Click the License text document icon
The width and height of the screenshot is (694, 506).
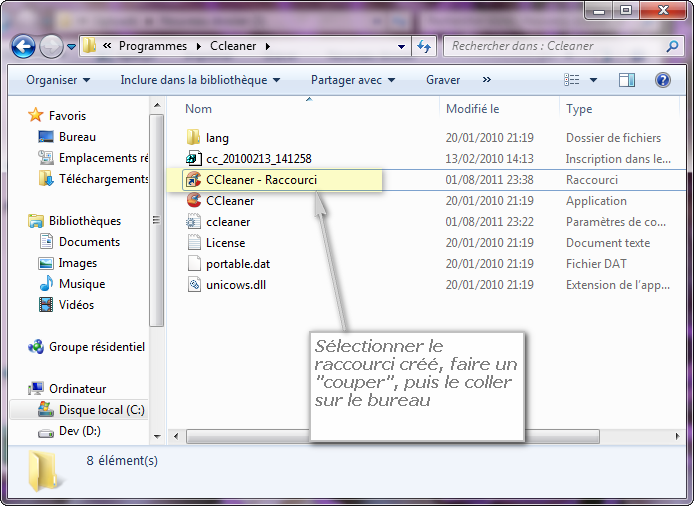(194, 242)
